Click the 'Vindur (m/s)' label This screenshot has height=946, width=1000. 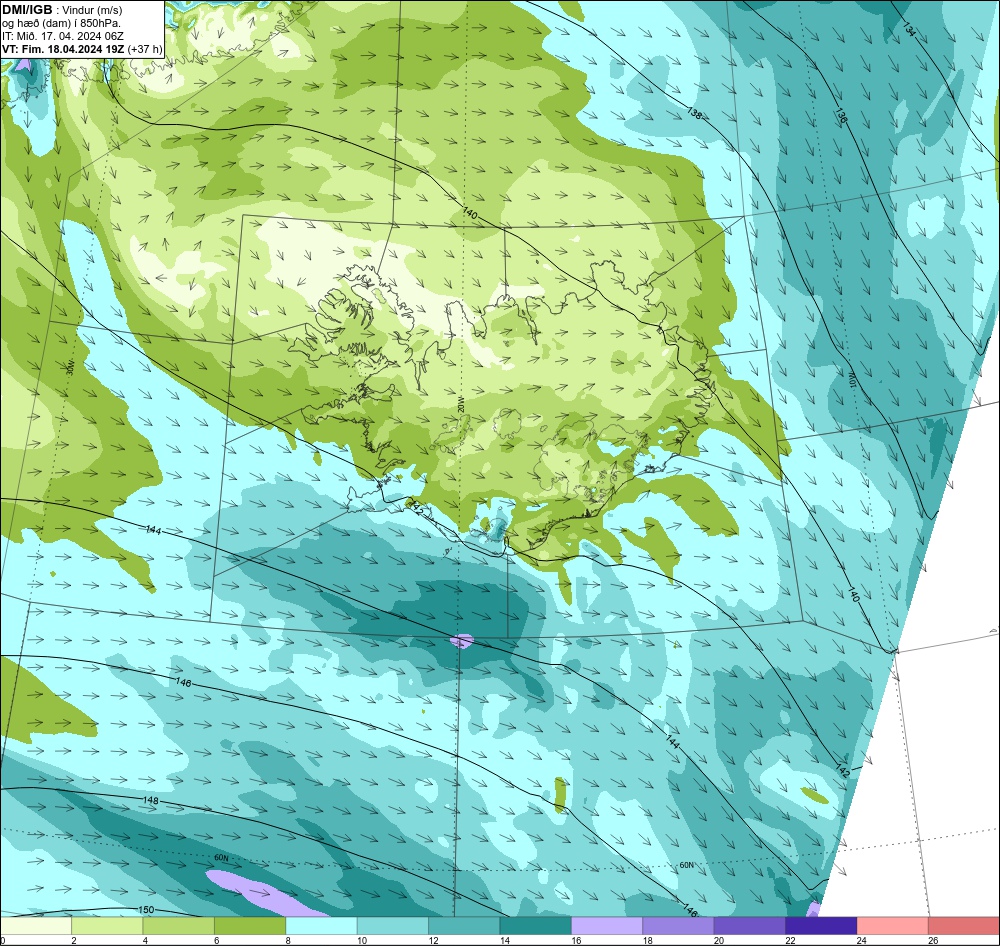[92, 10]
